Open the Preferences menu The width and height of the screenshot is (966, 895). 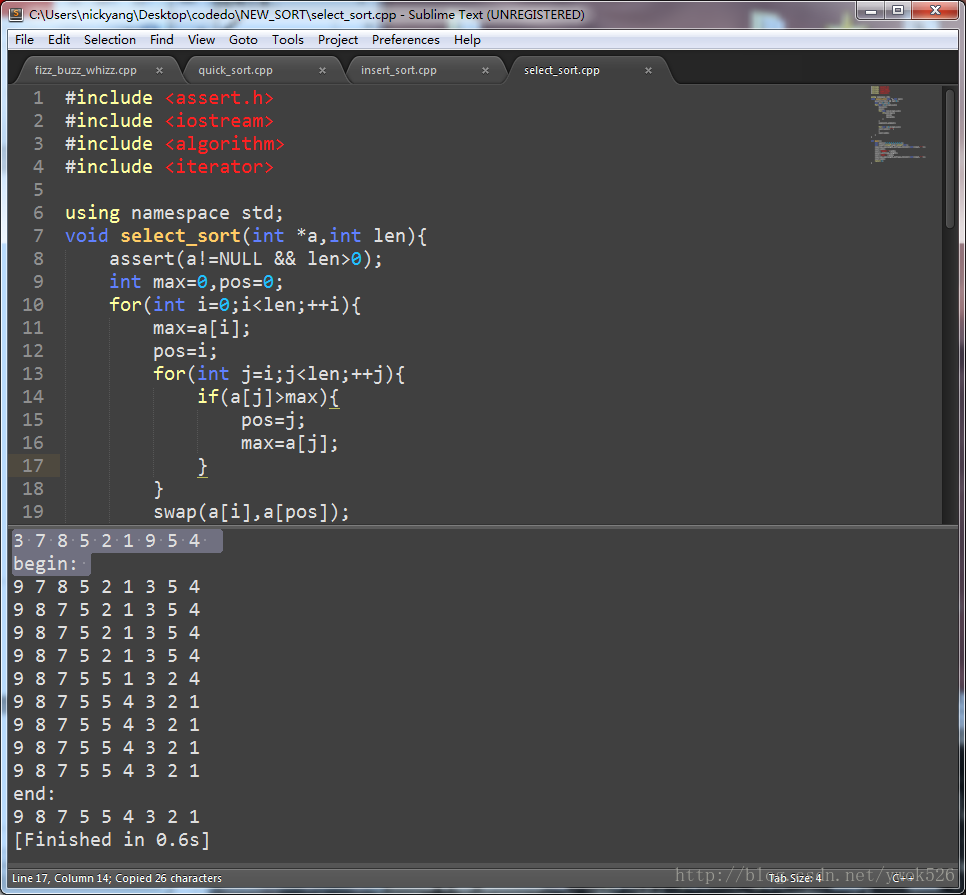point(405,39)
